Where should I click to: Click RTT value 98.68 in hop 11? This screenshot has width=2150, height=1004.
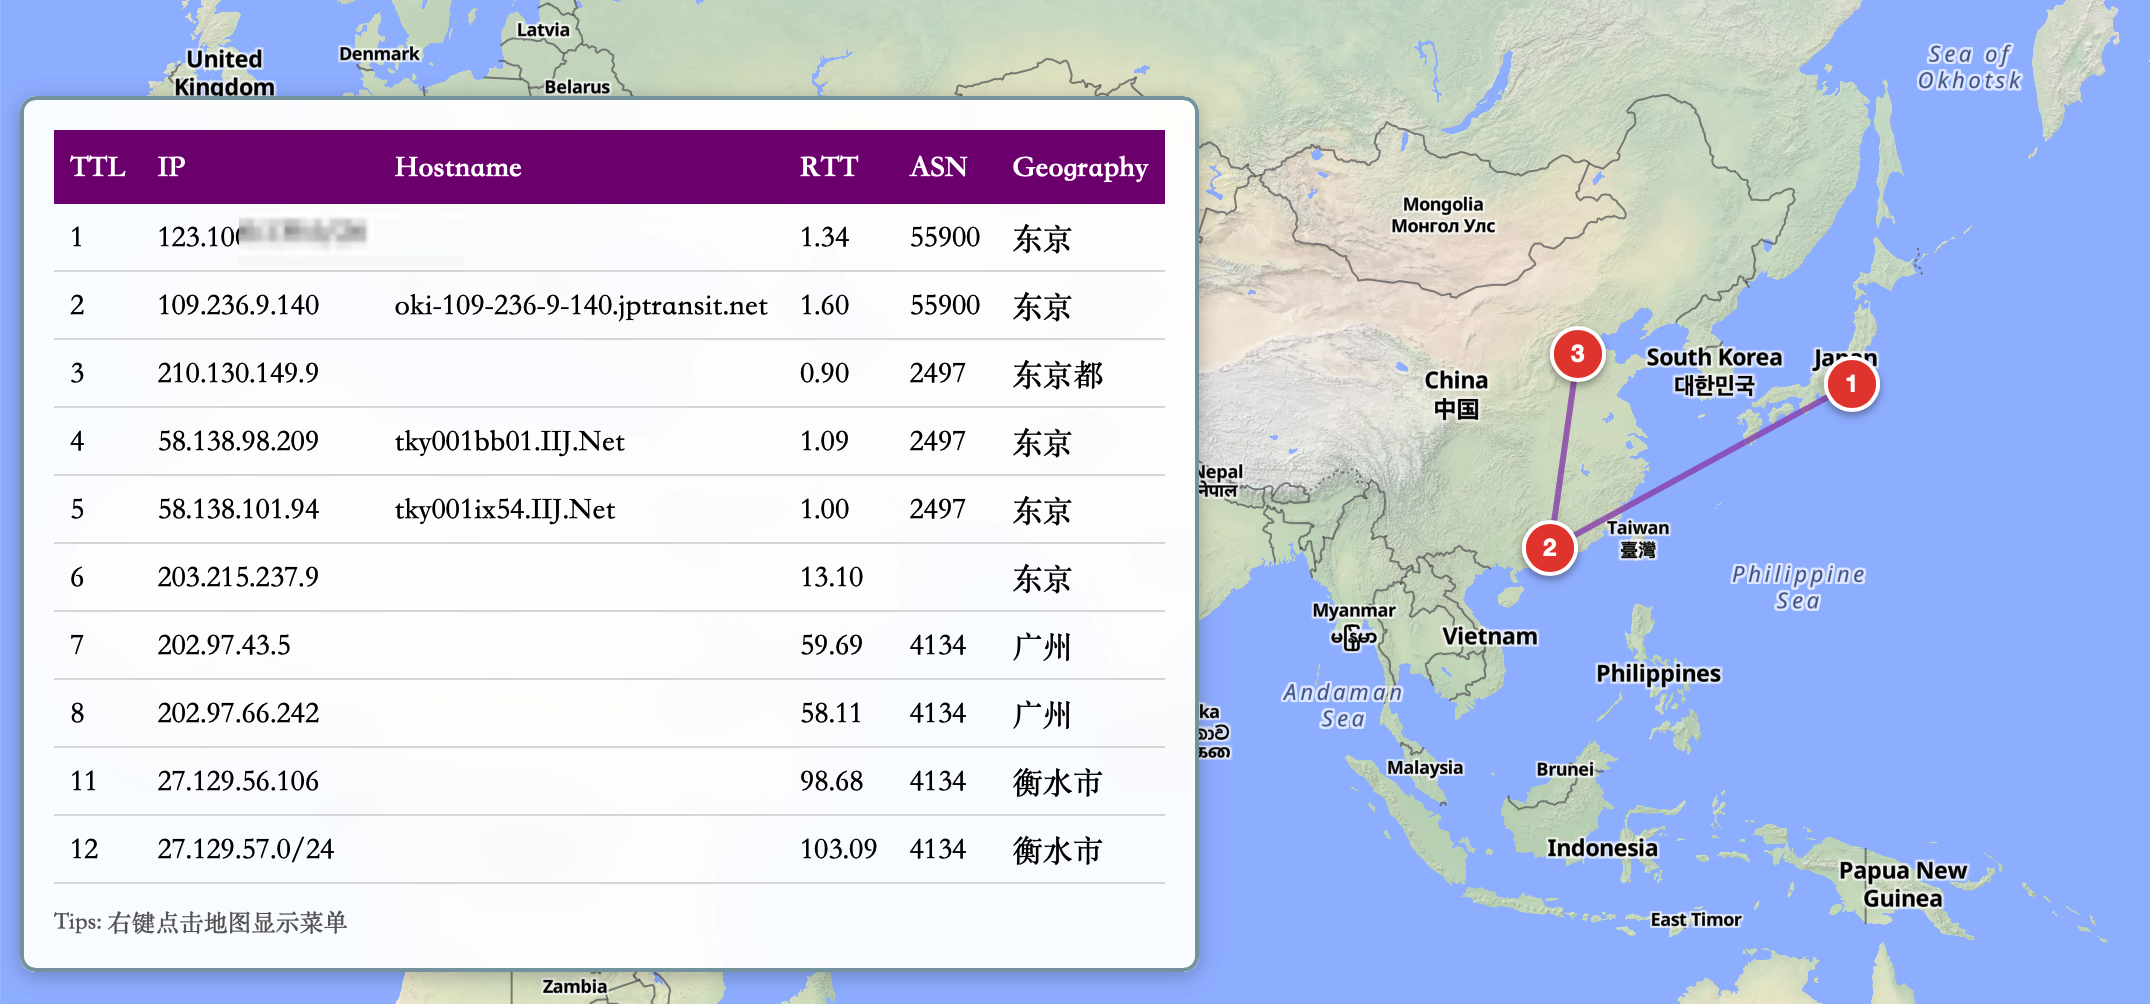click(831, 781)
